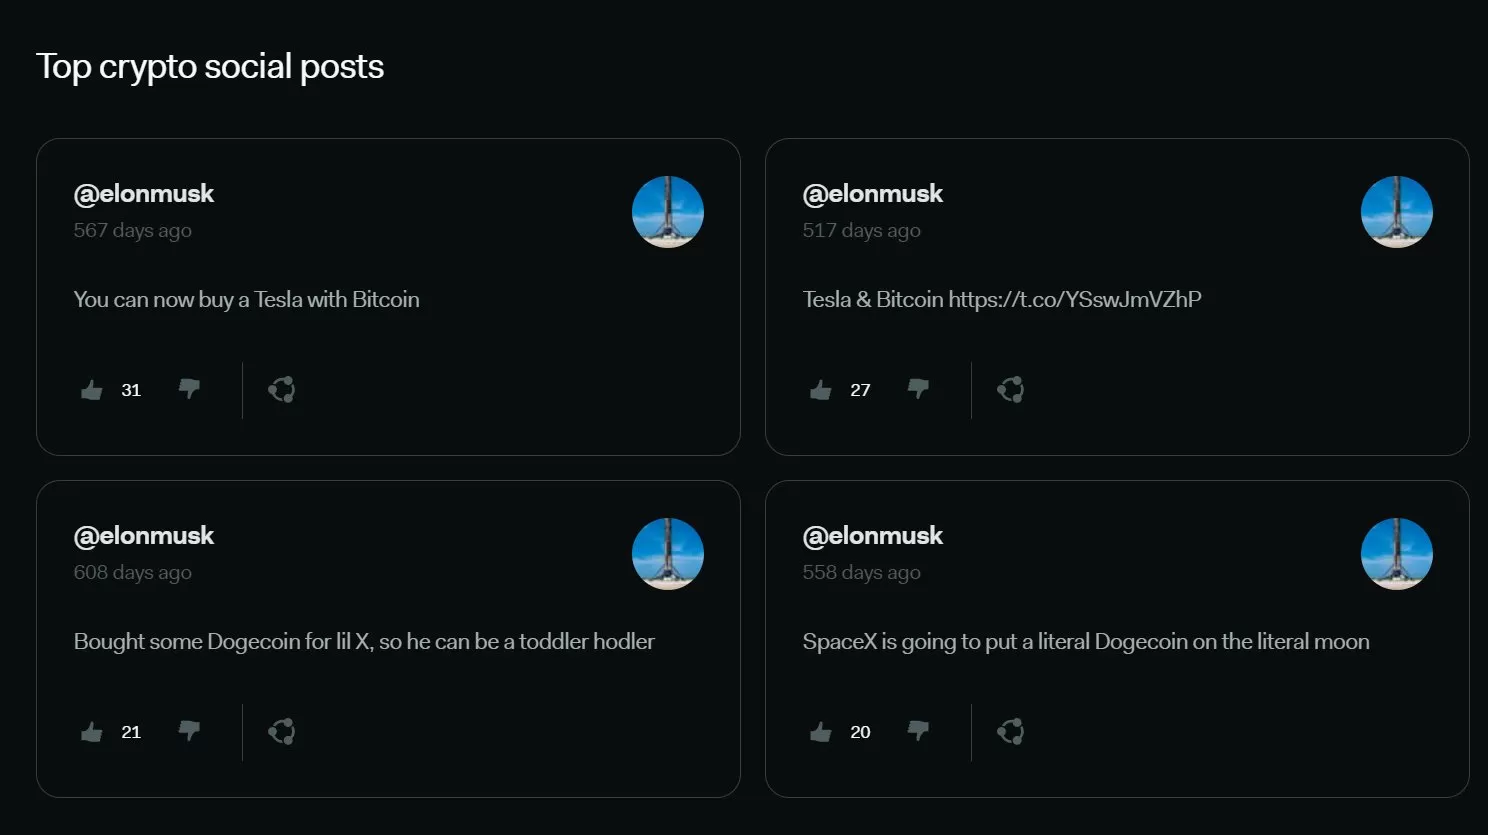Share the toddler hodler Dogecoin post
1488x835 pixels.
click(x=281, y=732)
